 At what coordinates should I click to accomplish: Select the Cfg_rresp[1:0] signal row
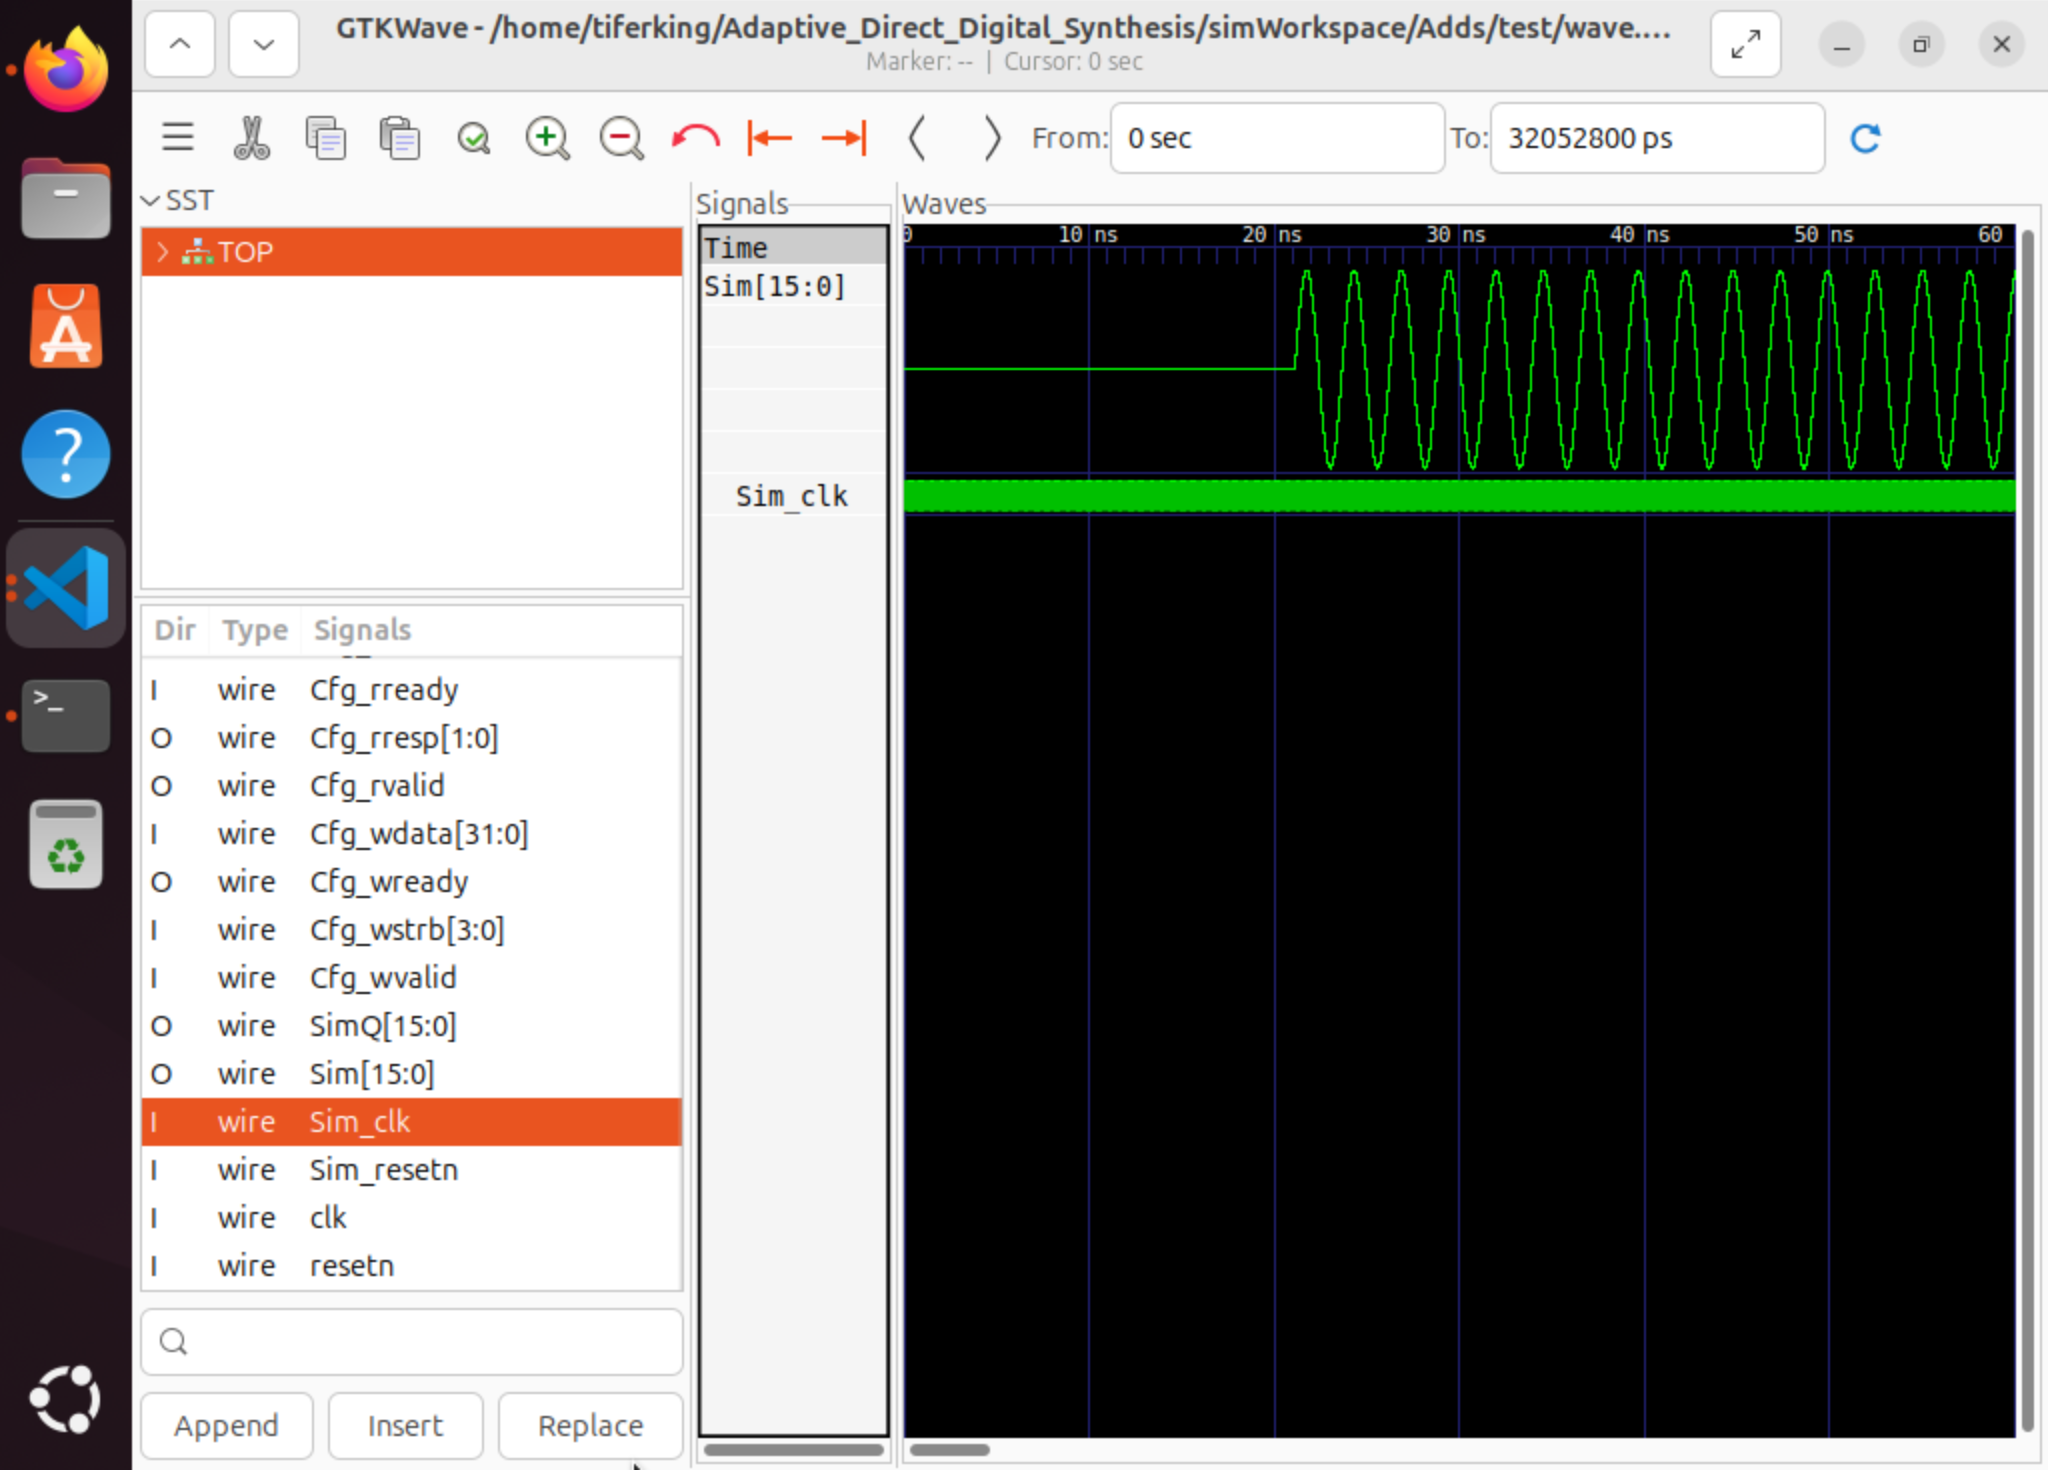(412, 738)
